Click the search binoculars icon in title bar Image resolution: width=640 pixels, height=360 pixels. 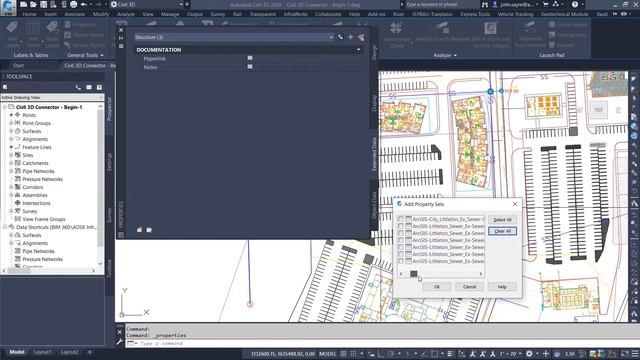(x=484, y=4)
